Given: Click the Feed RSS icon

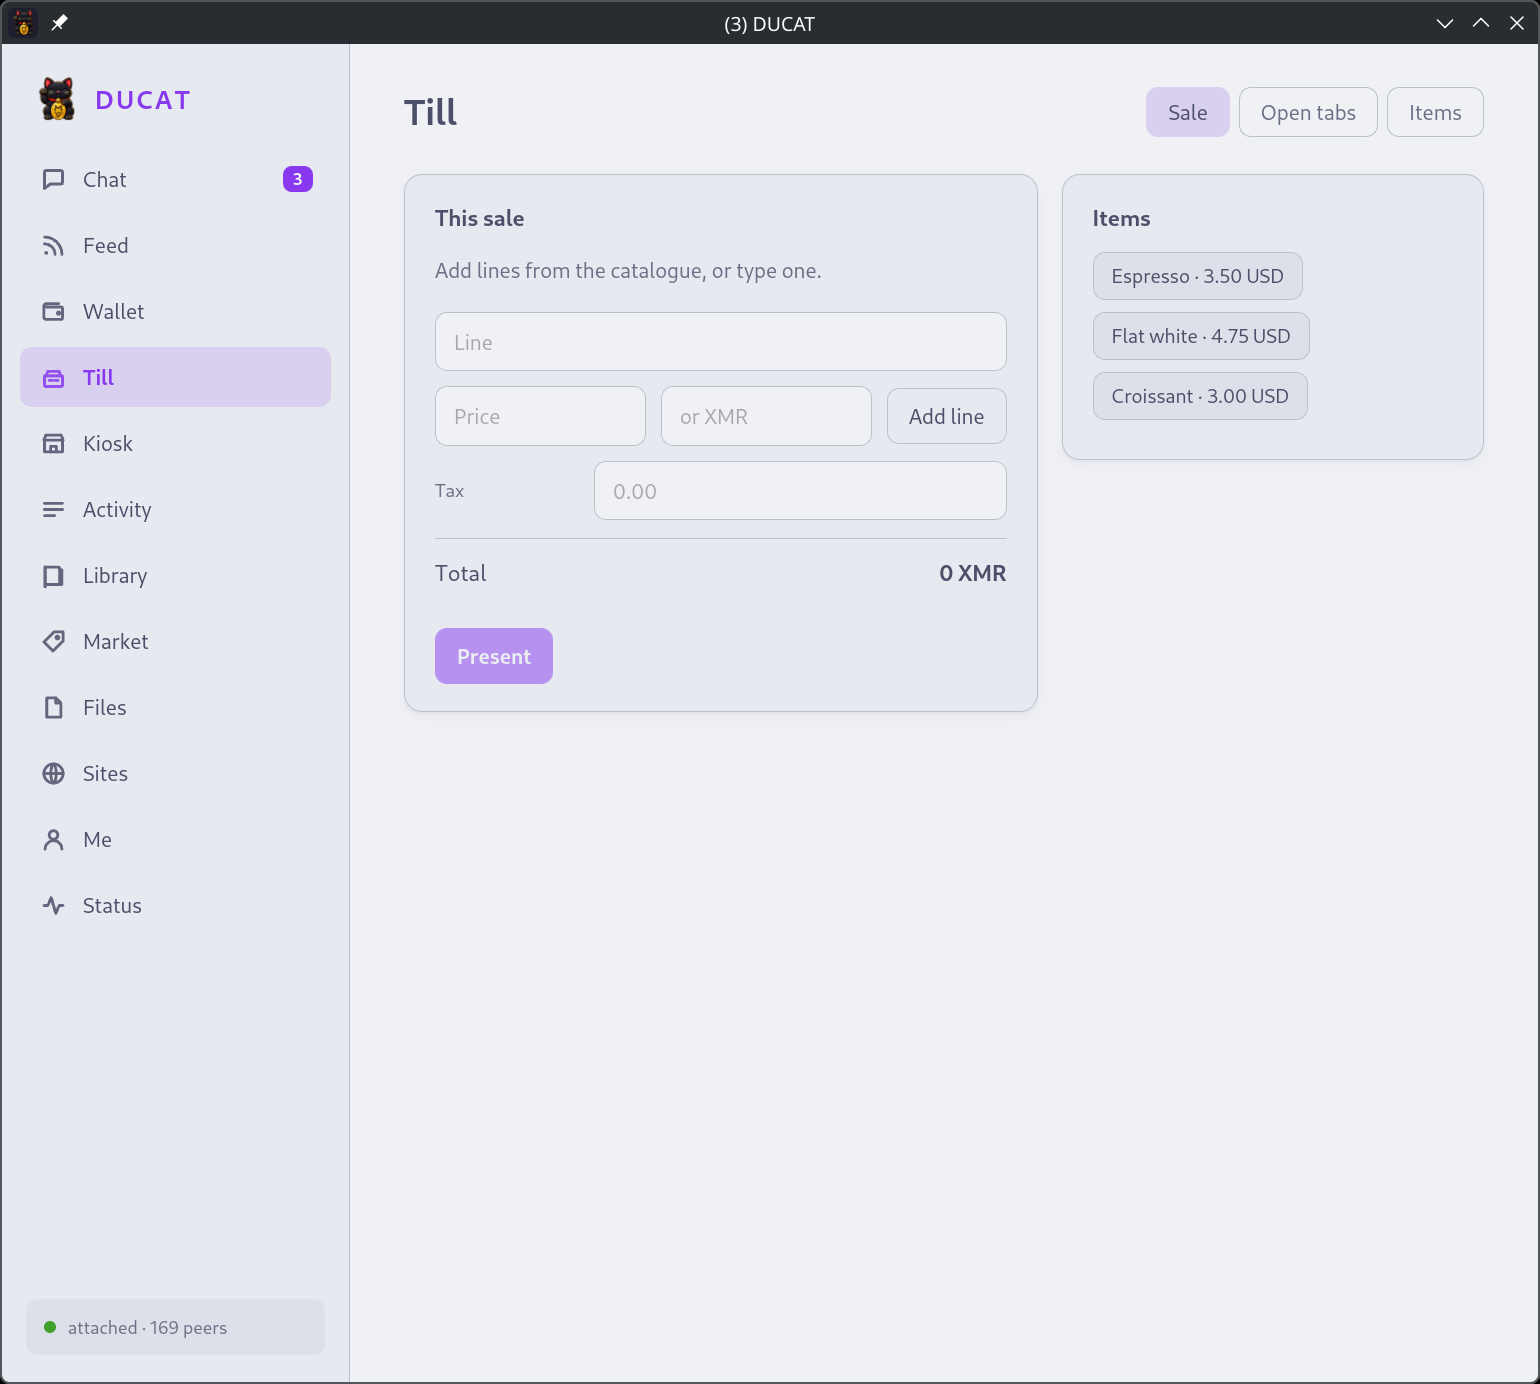Looking at the screenshot, I should [x=54, y=246].
